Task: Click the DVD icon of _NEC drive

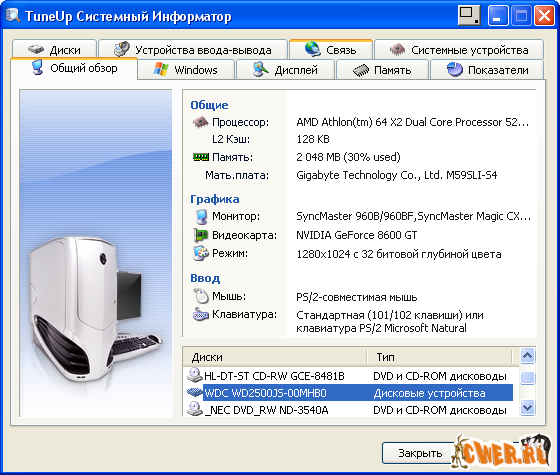Action: pos(195,409)
